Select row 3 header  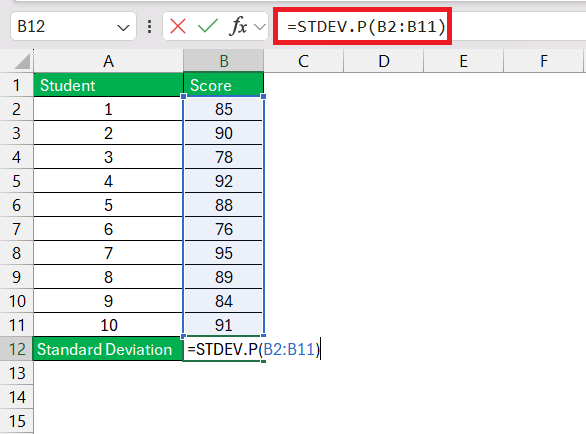click(16, 133)
